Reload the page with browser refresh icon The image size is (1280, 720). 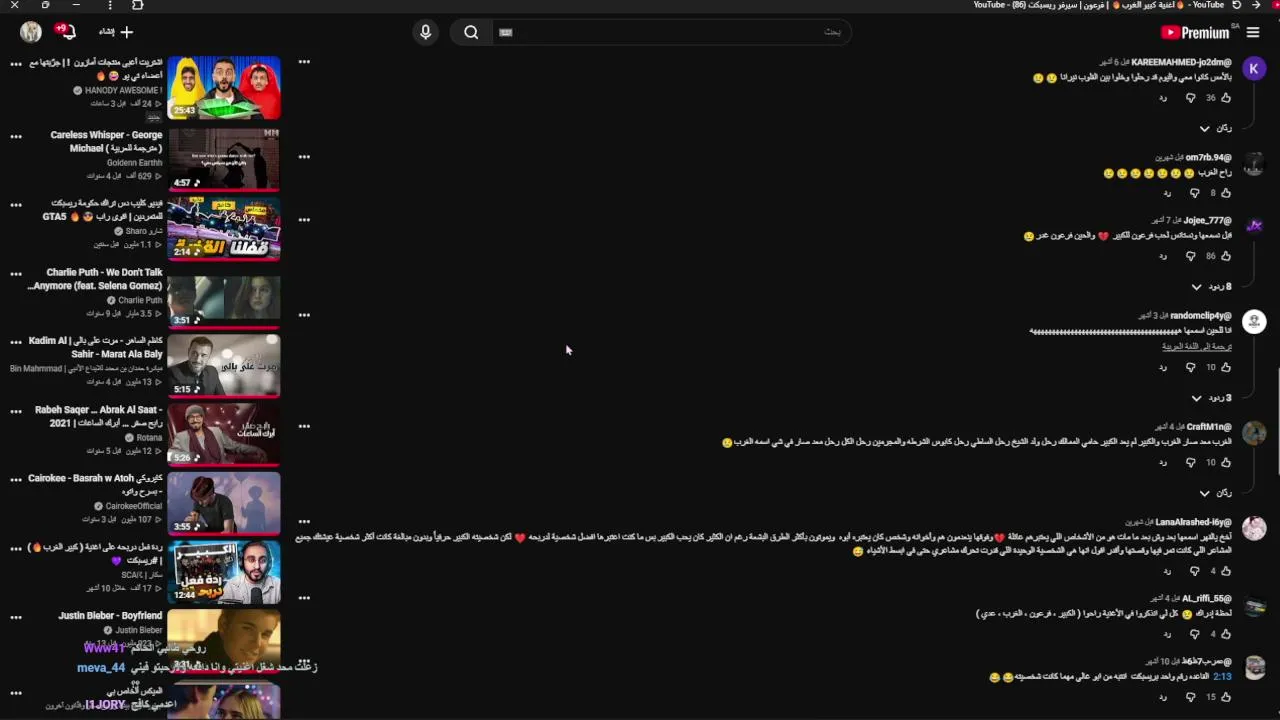[x=1237, y=5]
